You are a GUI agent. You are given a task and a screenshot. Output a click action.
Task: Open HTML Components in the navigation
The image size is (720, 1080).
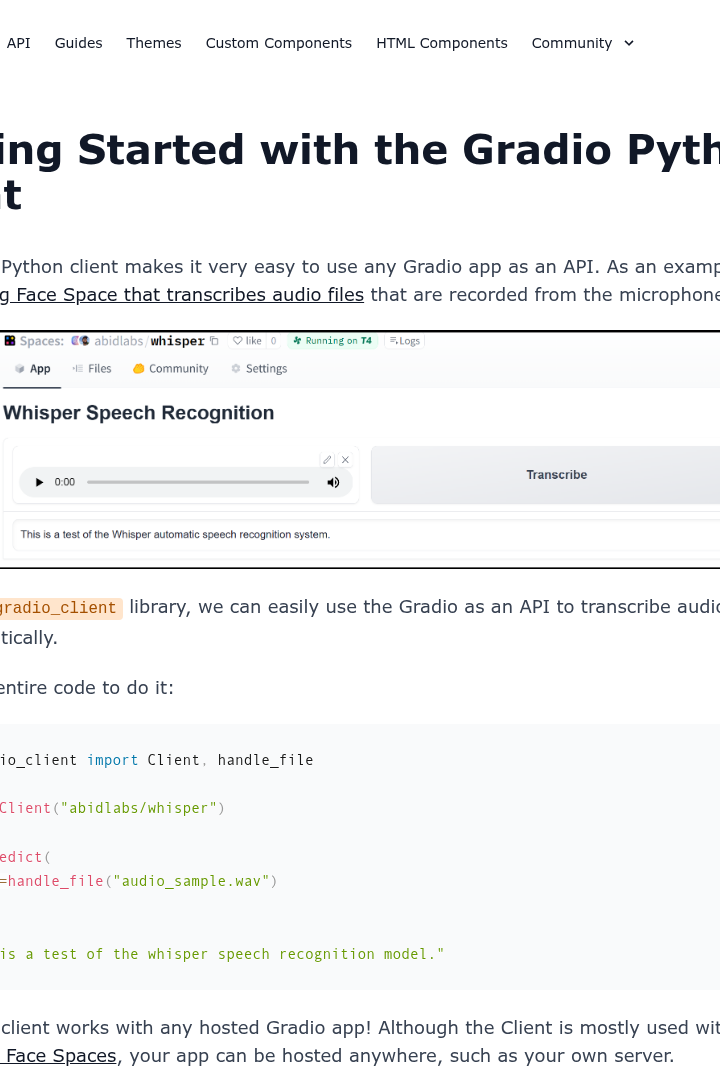point(442,43)
